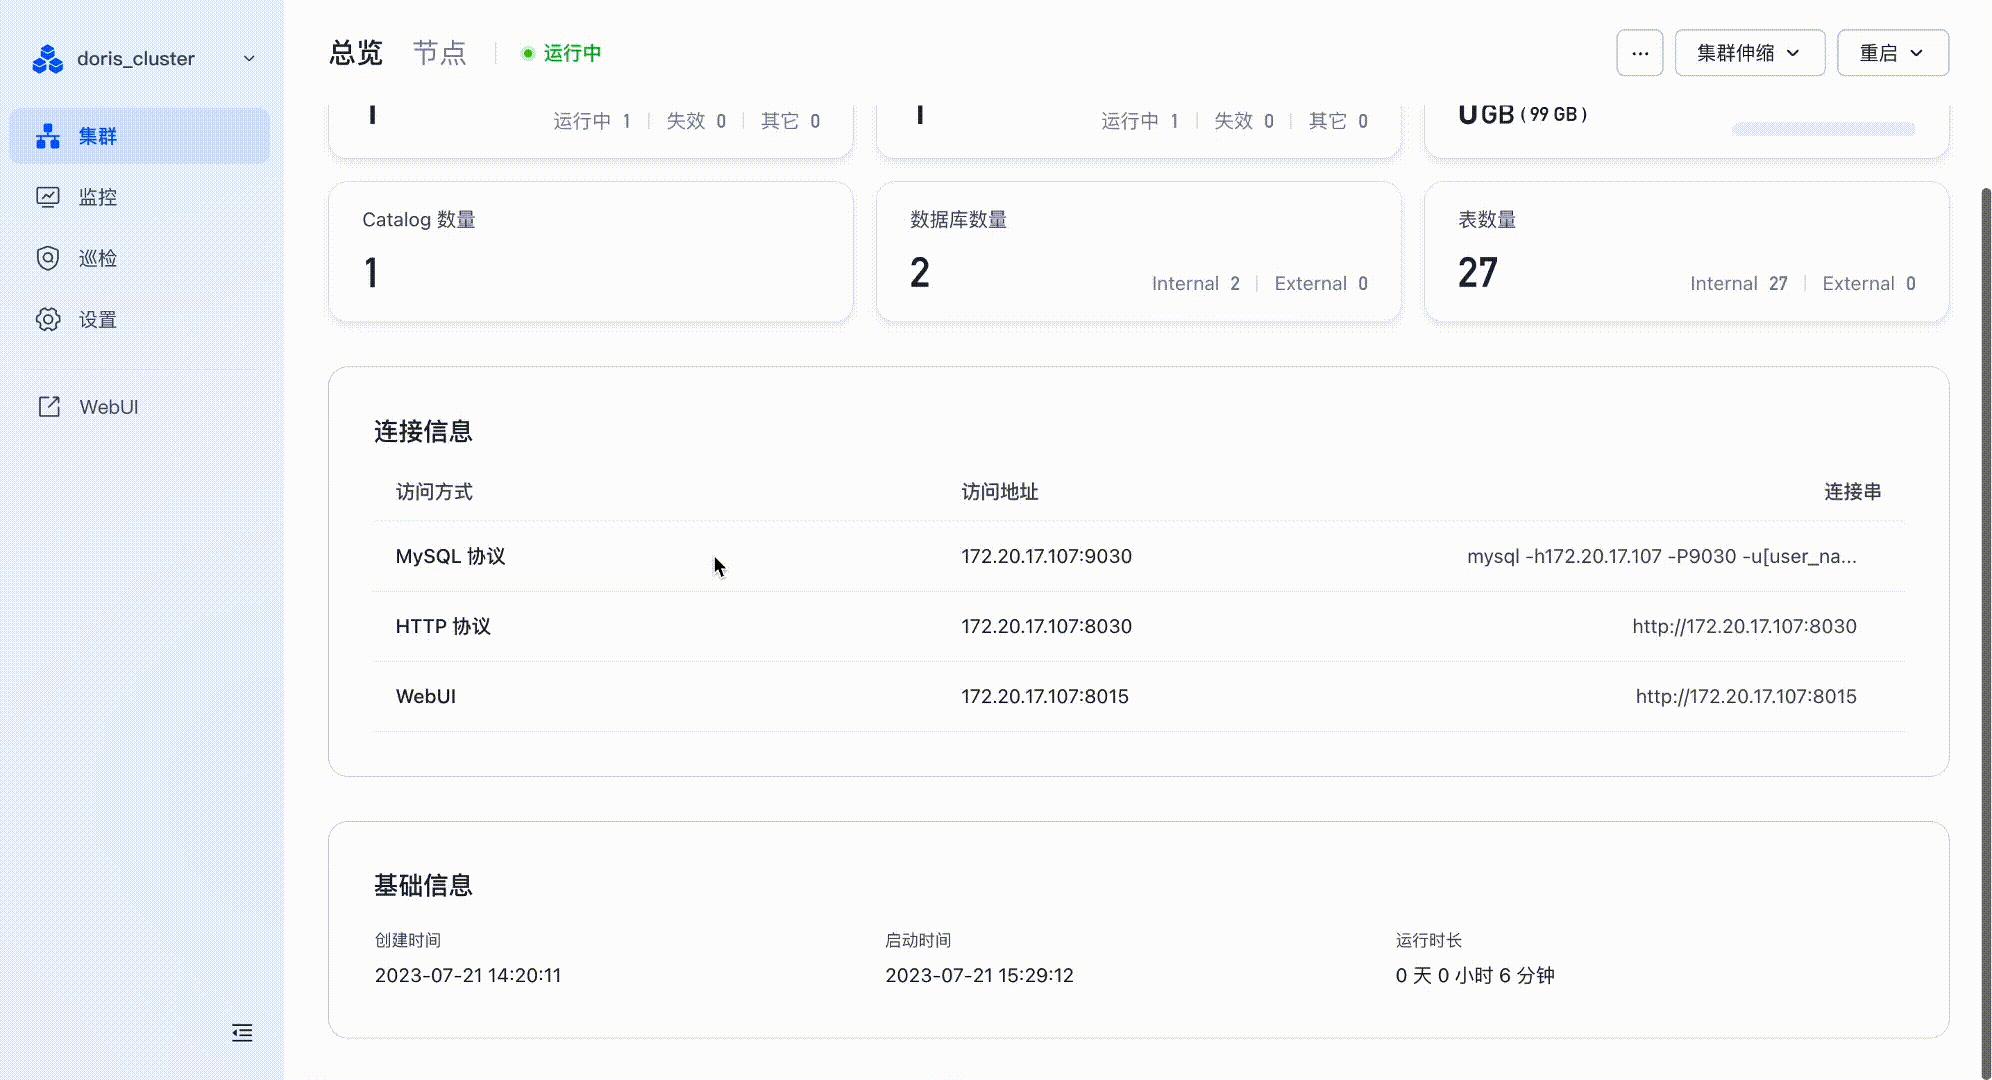This screenshot has width=1992, height=1080.
Task: Open the cluster (集群) sidebar icon
Action: tap(48, 136)
